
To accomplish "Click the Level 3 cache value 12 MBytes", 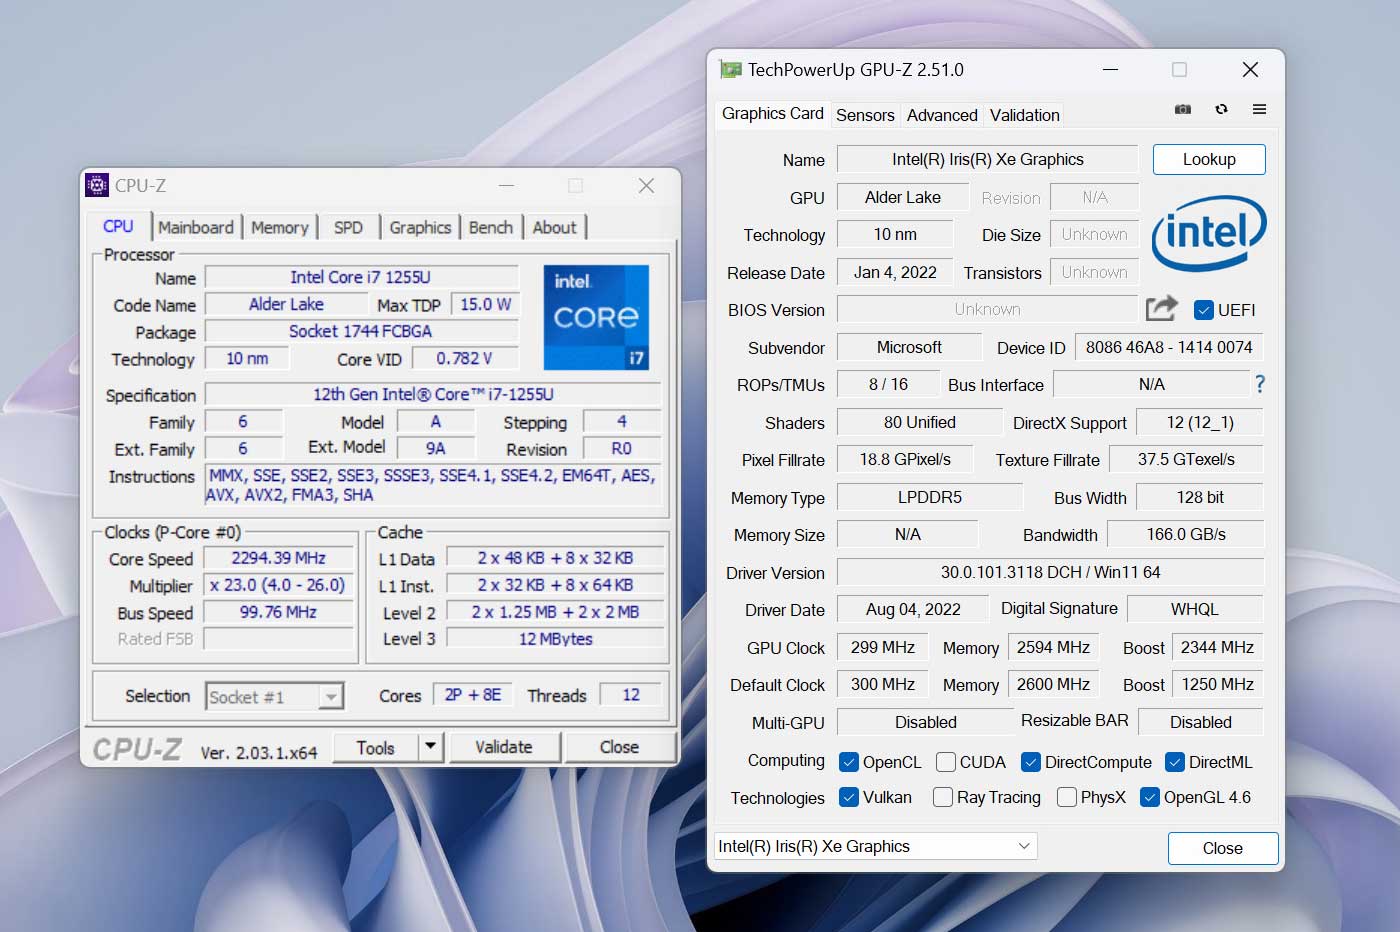I will click(555, 638).
